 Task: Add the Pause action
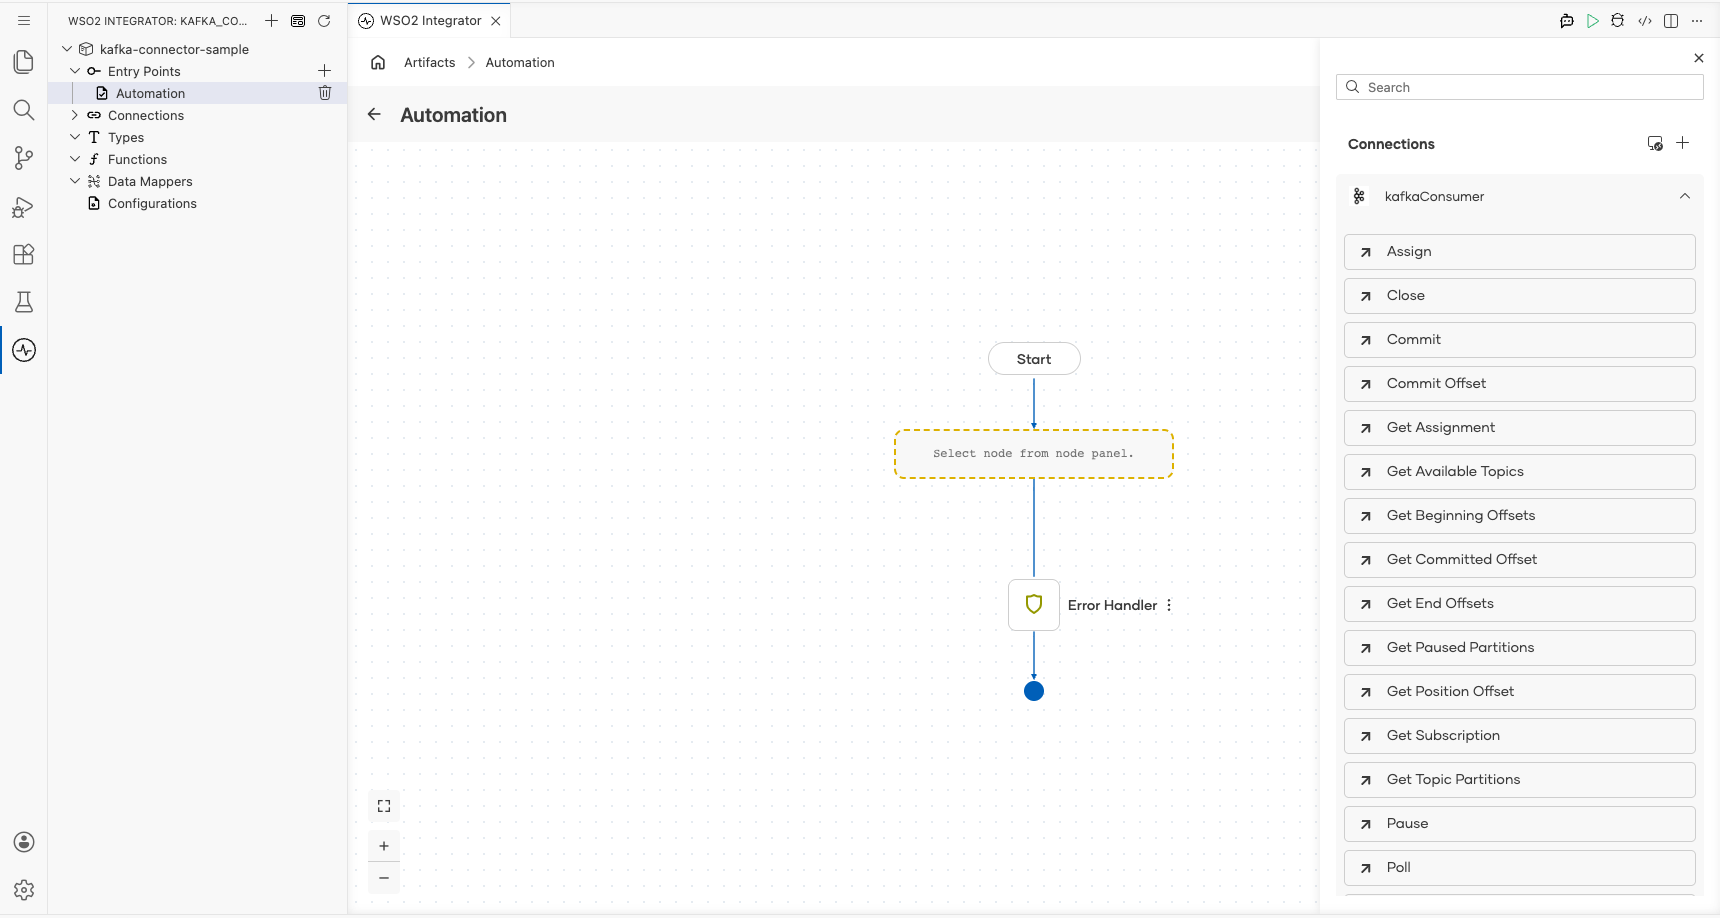click(1519, 824)
